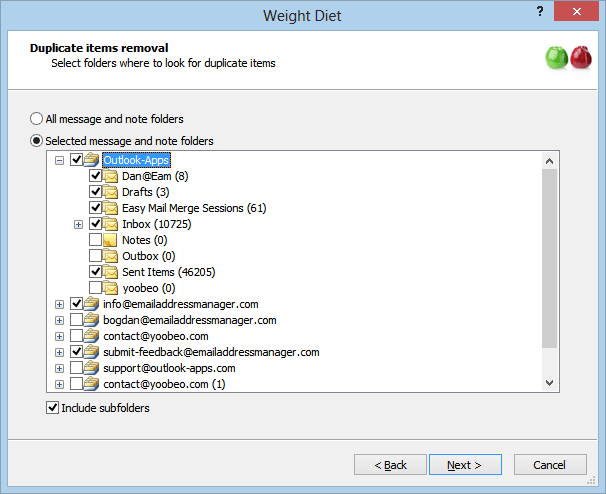Collapse the Outlook-Apps tree node
This screenshot has width=606, height=494.
point(60,160)
